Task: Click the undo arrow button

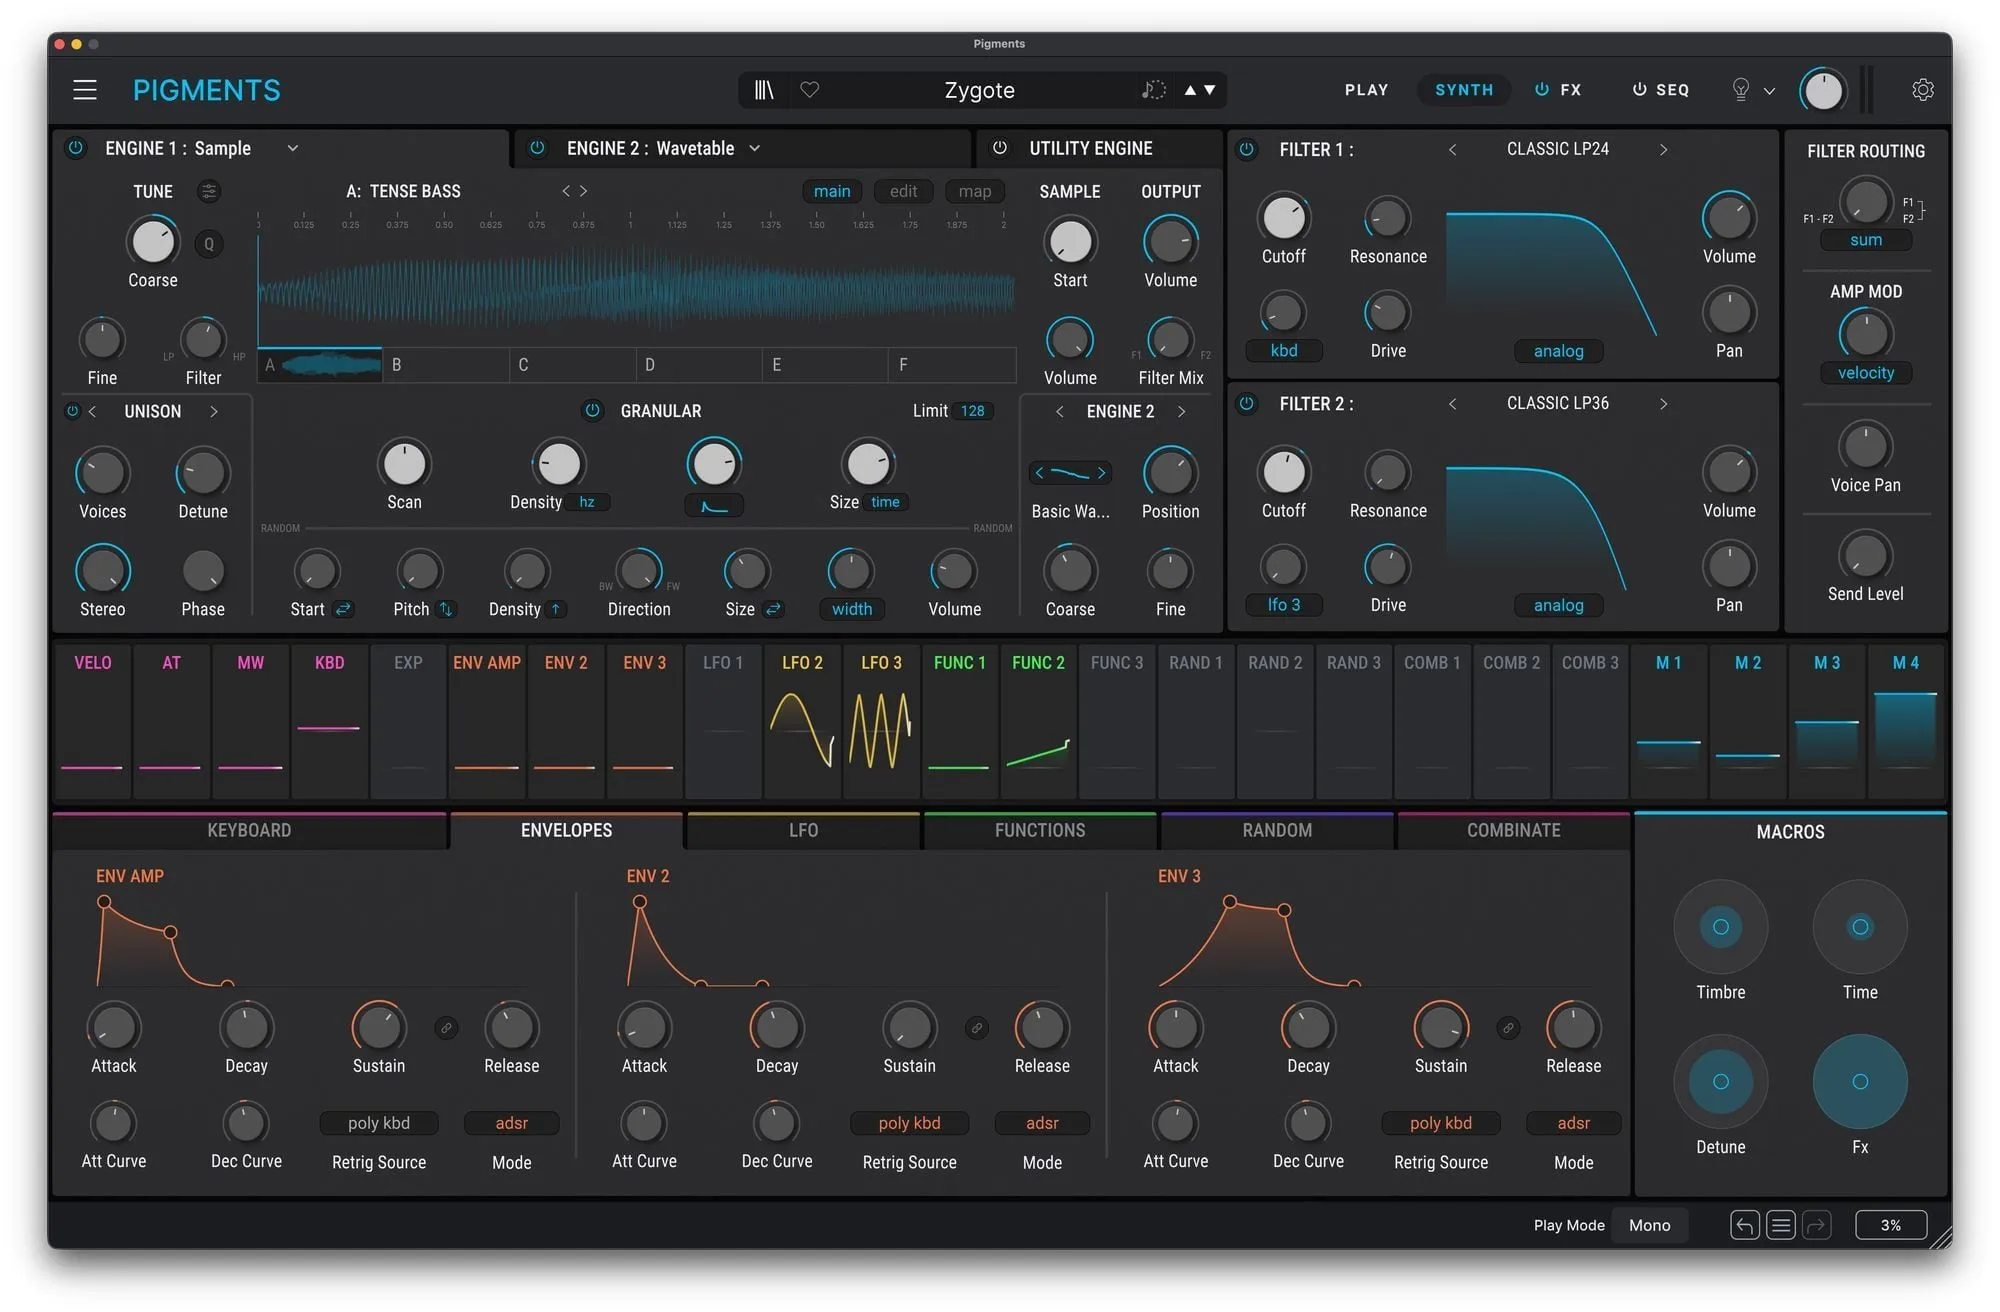Action: pyautogui.click(x=1744, y=1225)
